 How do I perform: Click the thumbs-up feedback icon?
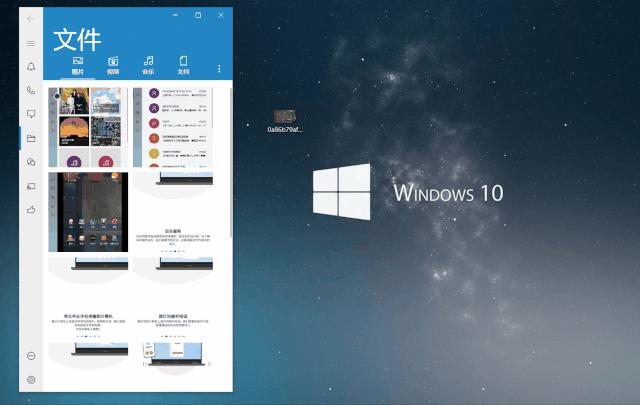(x=31, y=210)
